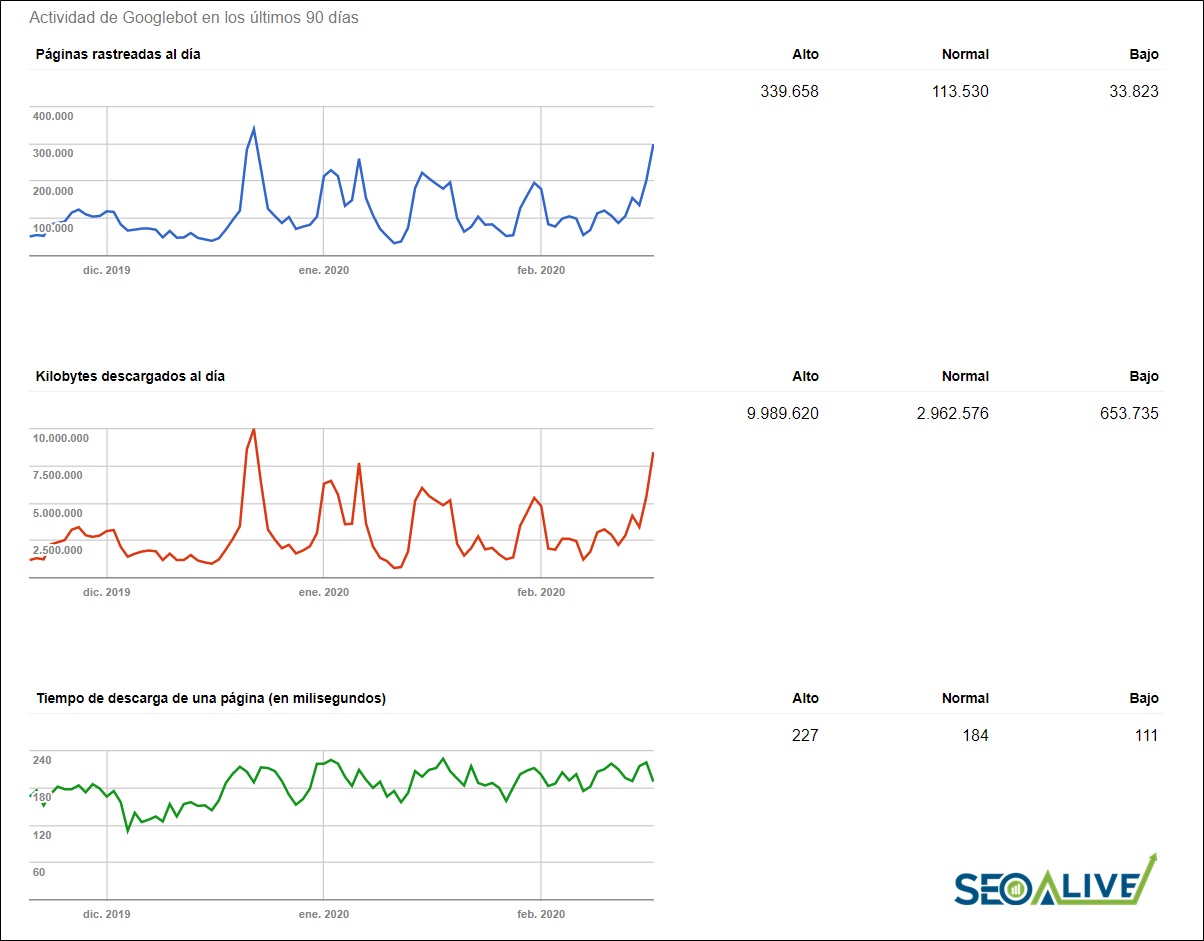Screen dimensions: 1204x941
Task: Click 'dic. 2019' label under the green chart
Action: (x=106, y=914)
